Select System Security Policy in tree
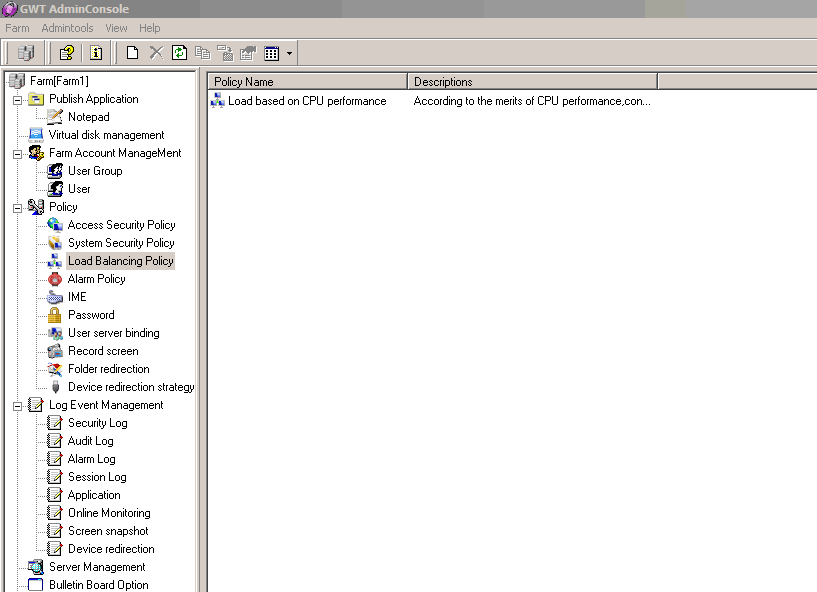817x592 pixels. (121, 243)
